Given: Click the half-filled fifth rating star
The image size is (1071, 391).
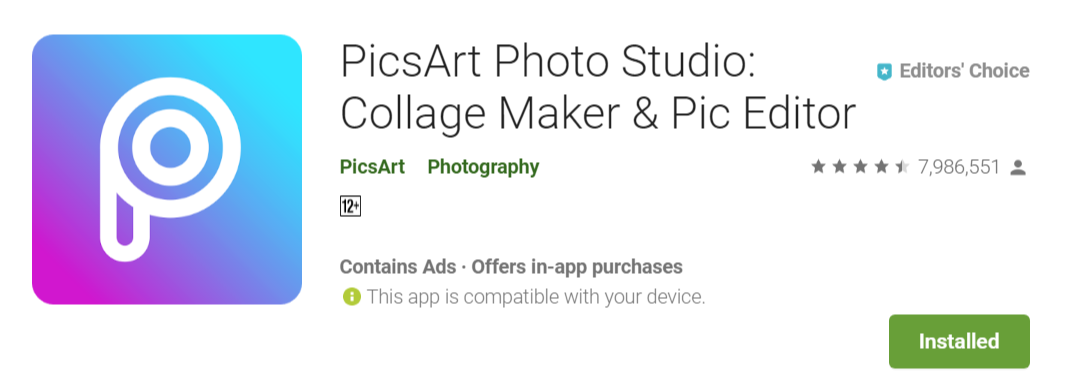Looking at the screenshot, I should click(902, 167).
